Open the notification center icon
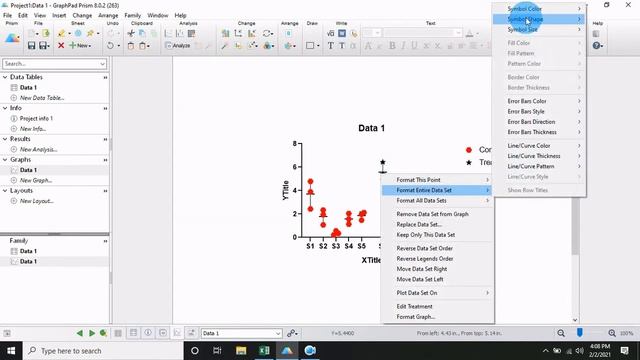Viewport: 640px width, 360px height. tap(624, 351)
